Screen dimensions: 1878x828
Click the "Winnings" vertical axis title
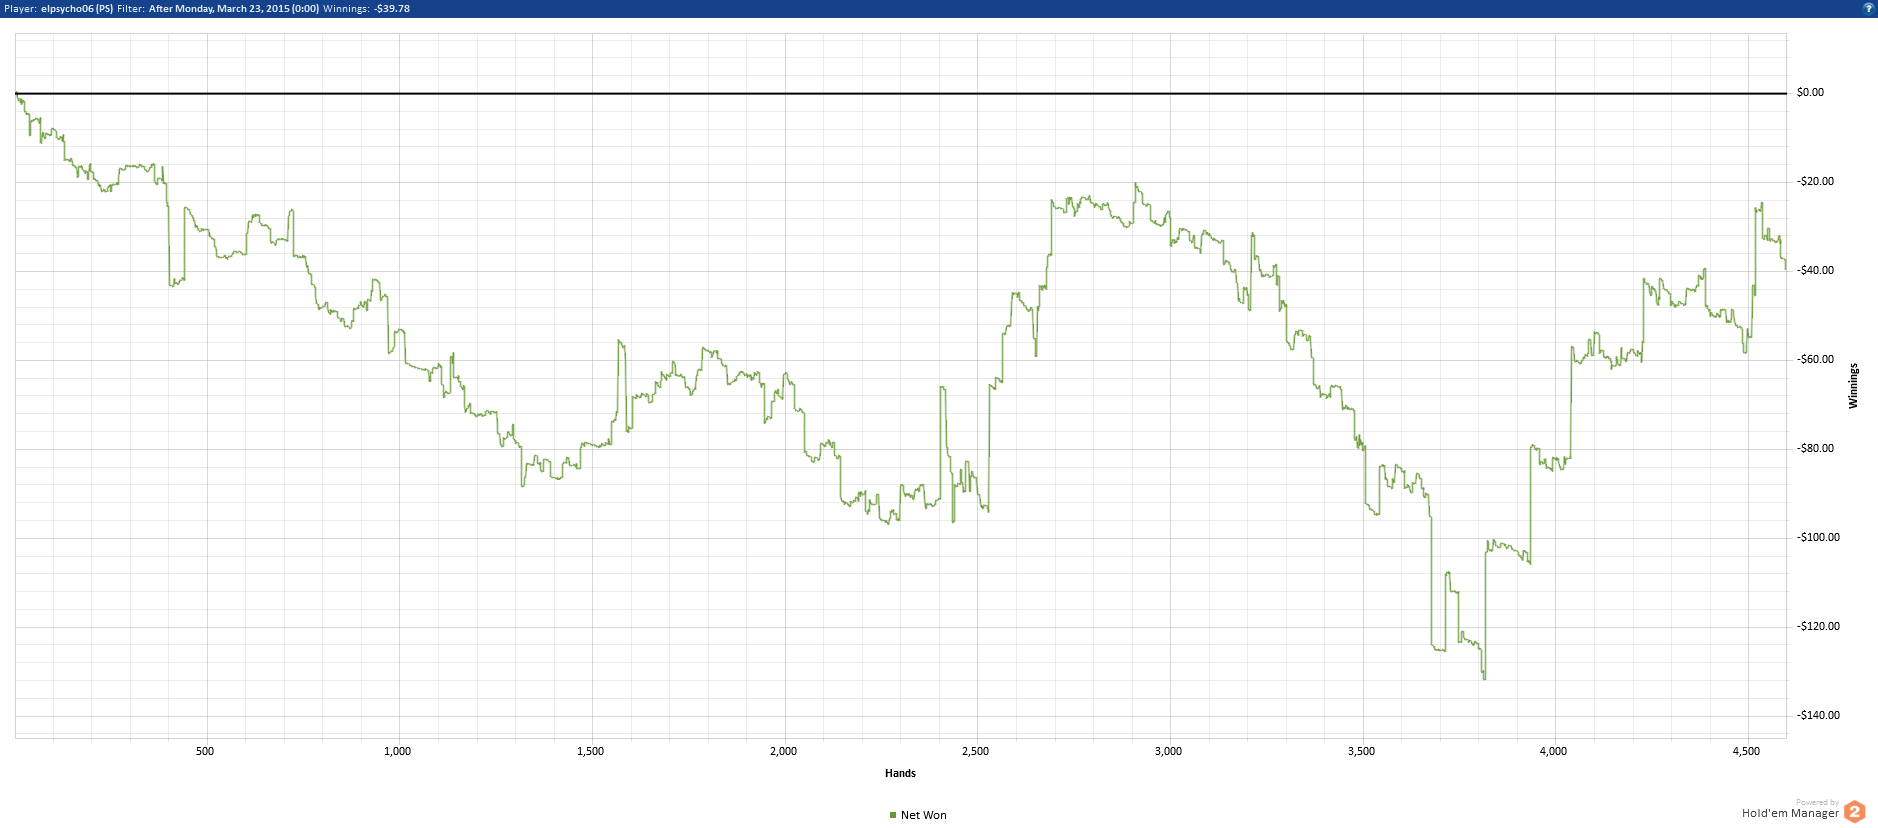(1853, 386)
